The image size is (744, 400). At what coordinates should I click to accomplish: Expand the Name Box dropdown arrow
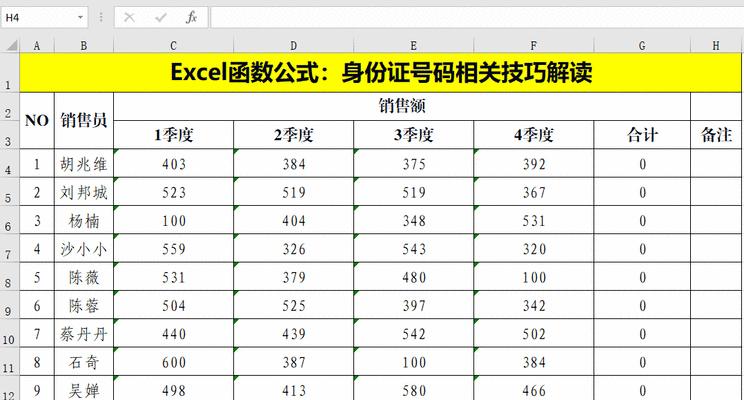tap(80, 18)
